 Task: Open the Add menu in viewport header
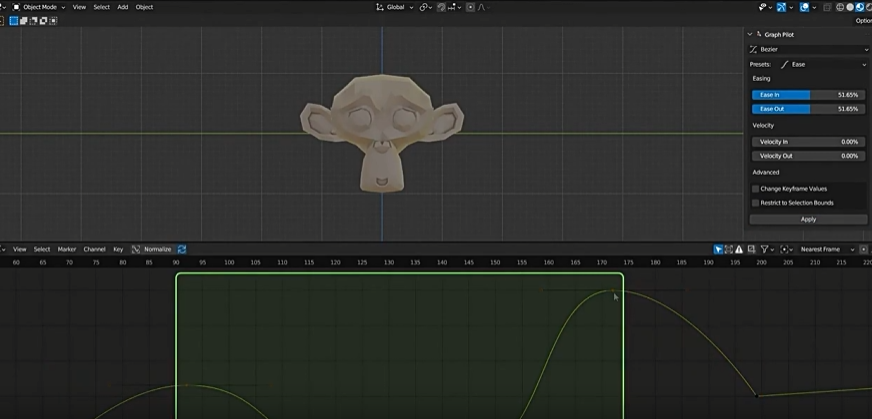point(122,7)
